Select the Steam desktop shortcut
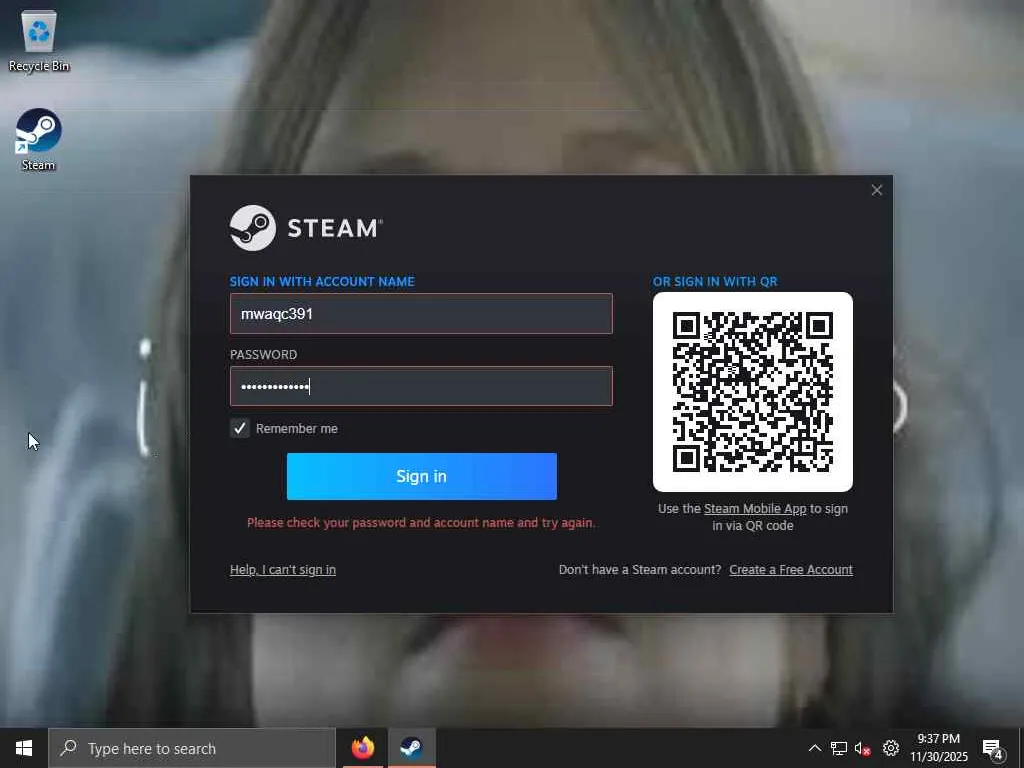The height and width of the screenshot is (768, 1024). point(39,140)
